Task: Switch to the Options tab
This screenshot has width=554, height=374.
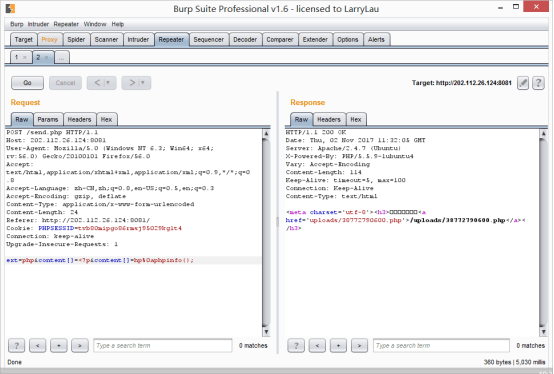Action: pos(348,40)
